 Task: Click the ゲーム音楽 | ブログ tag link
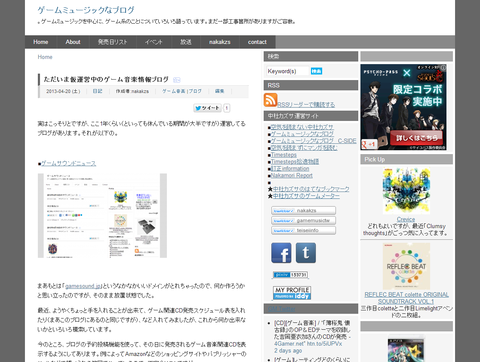182,91
